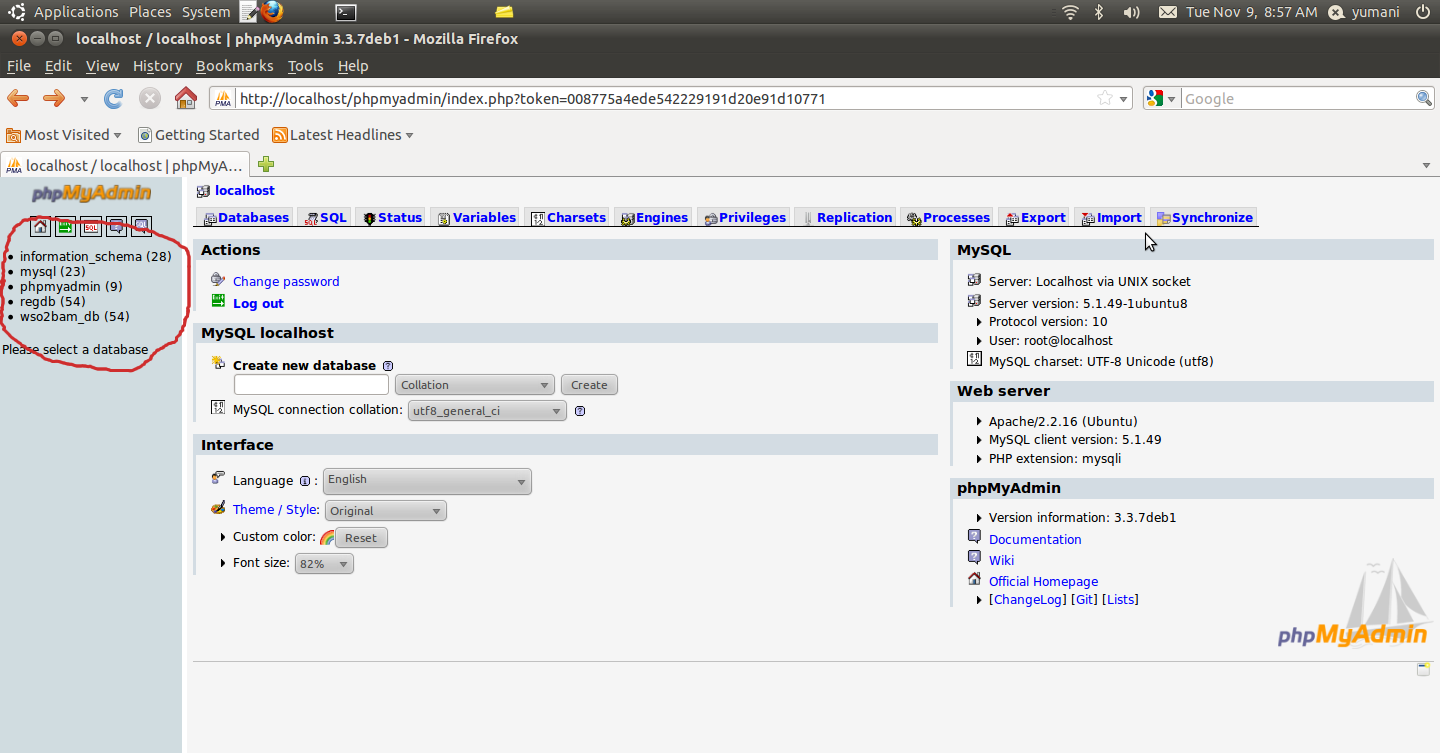Open Status tab

(392, 217)
